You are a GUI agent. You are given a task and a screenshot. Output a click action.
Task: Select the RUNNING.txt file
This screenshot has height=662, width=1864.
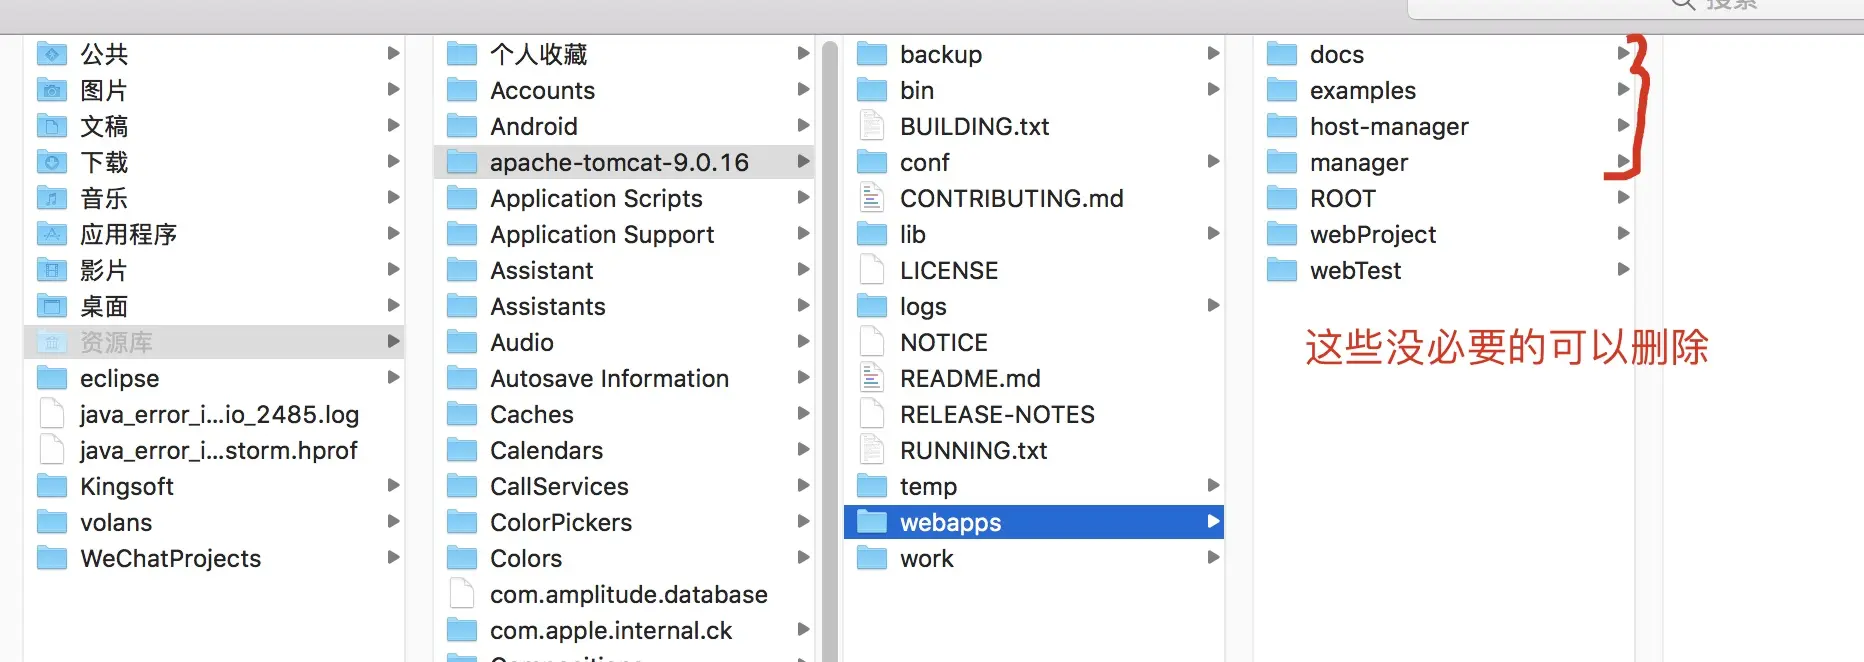pyautogui.click(x=973, y=450)
